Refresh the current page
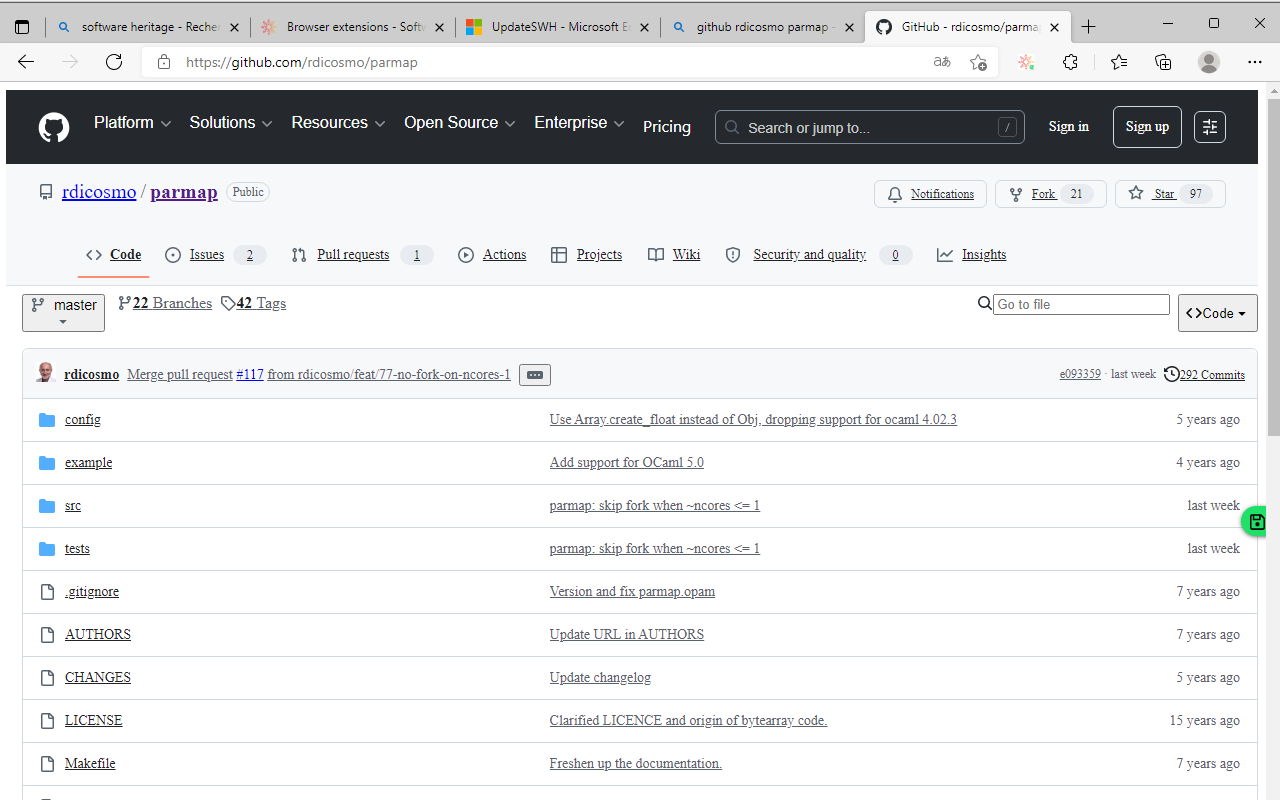Image resolution: width=1280 pixels, height=800 pixels. pyautogui.click(x=114, y=62)
